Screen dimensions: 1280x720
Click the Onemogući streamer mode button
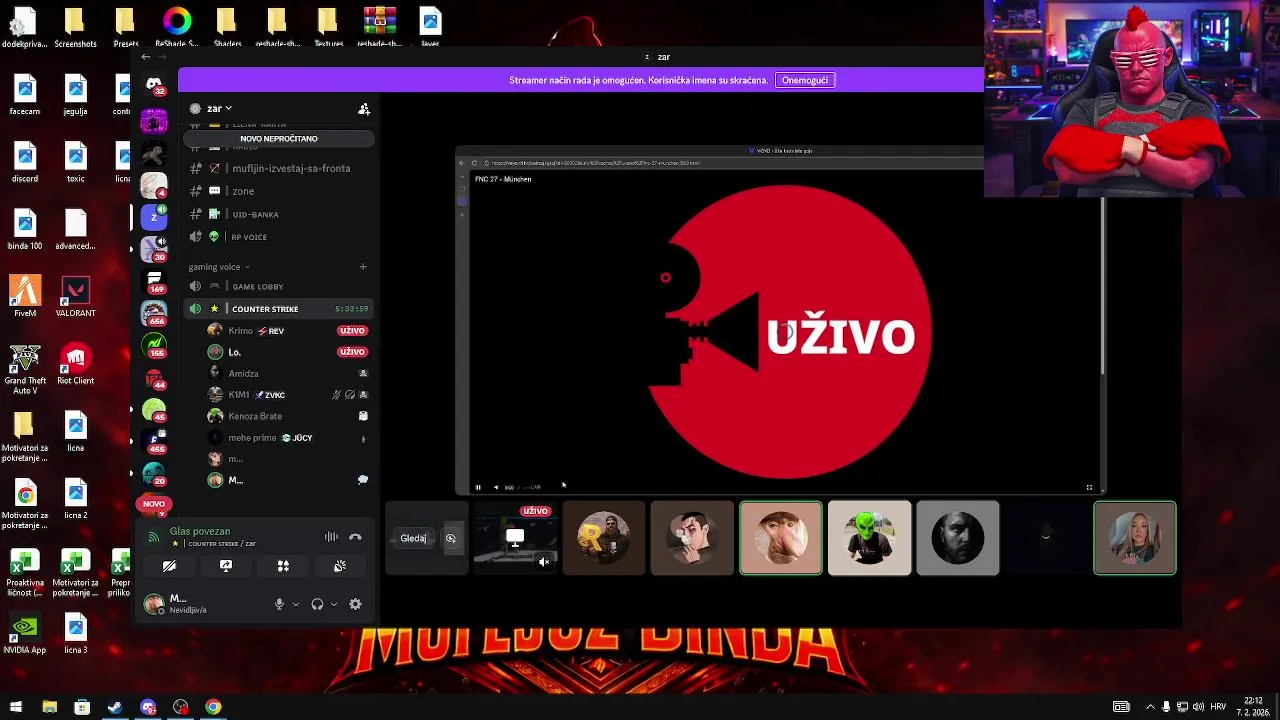click(805, 80)
